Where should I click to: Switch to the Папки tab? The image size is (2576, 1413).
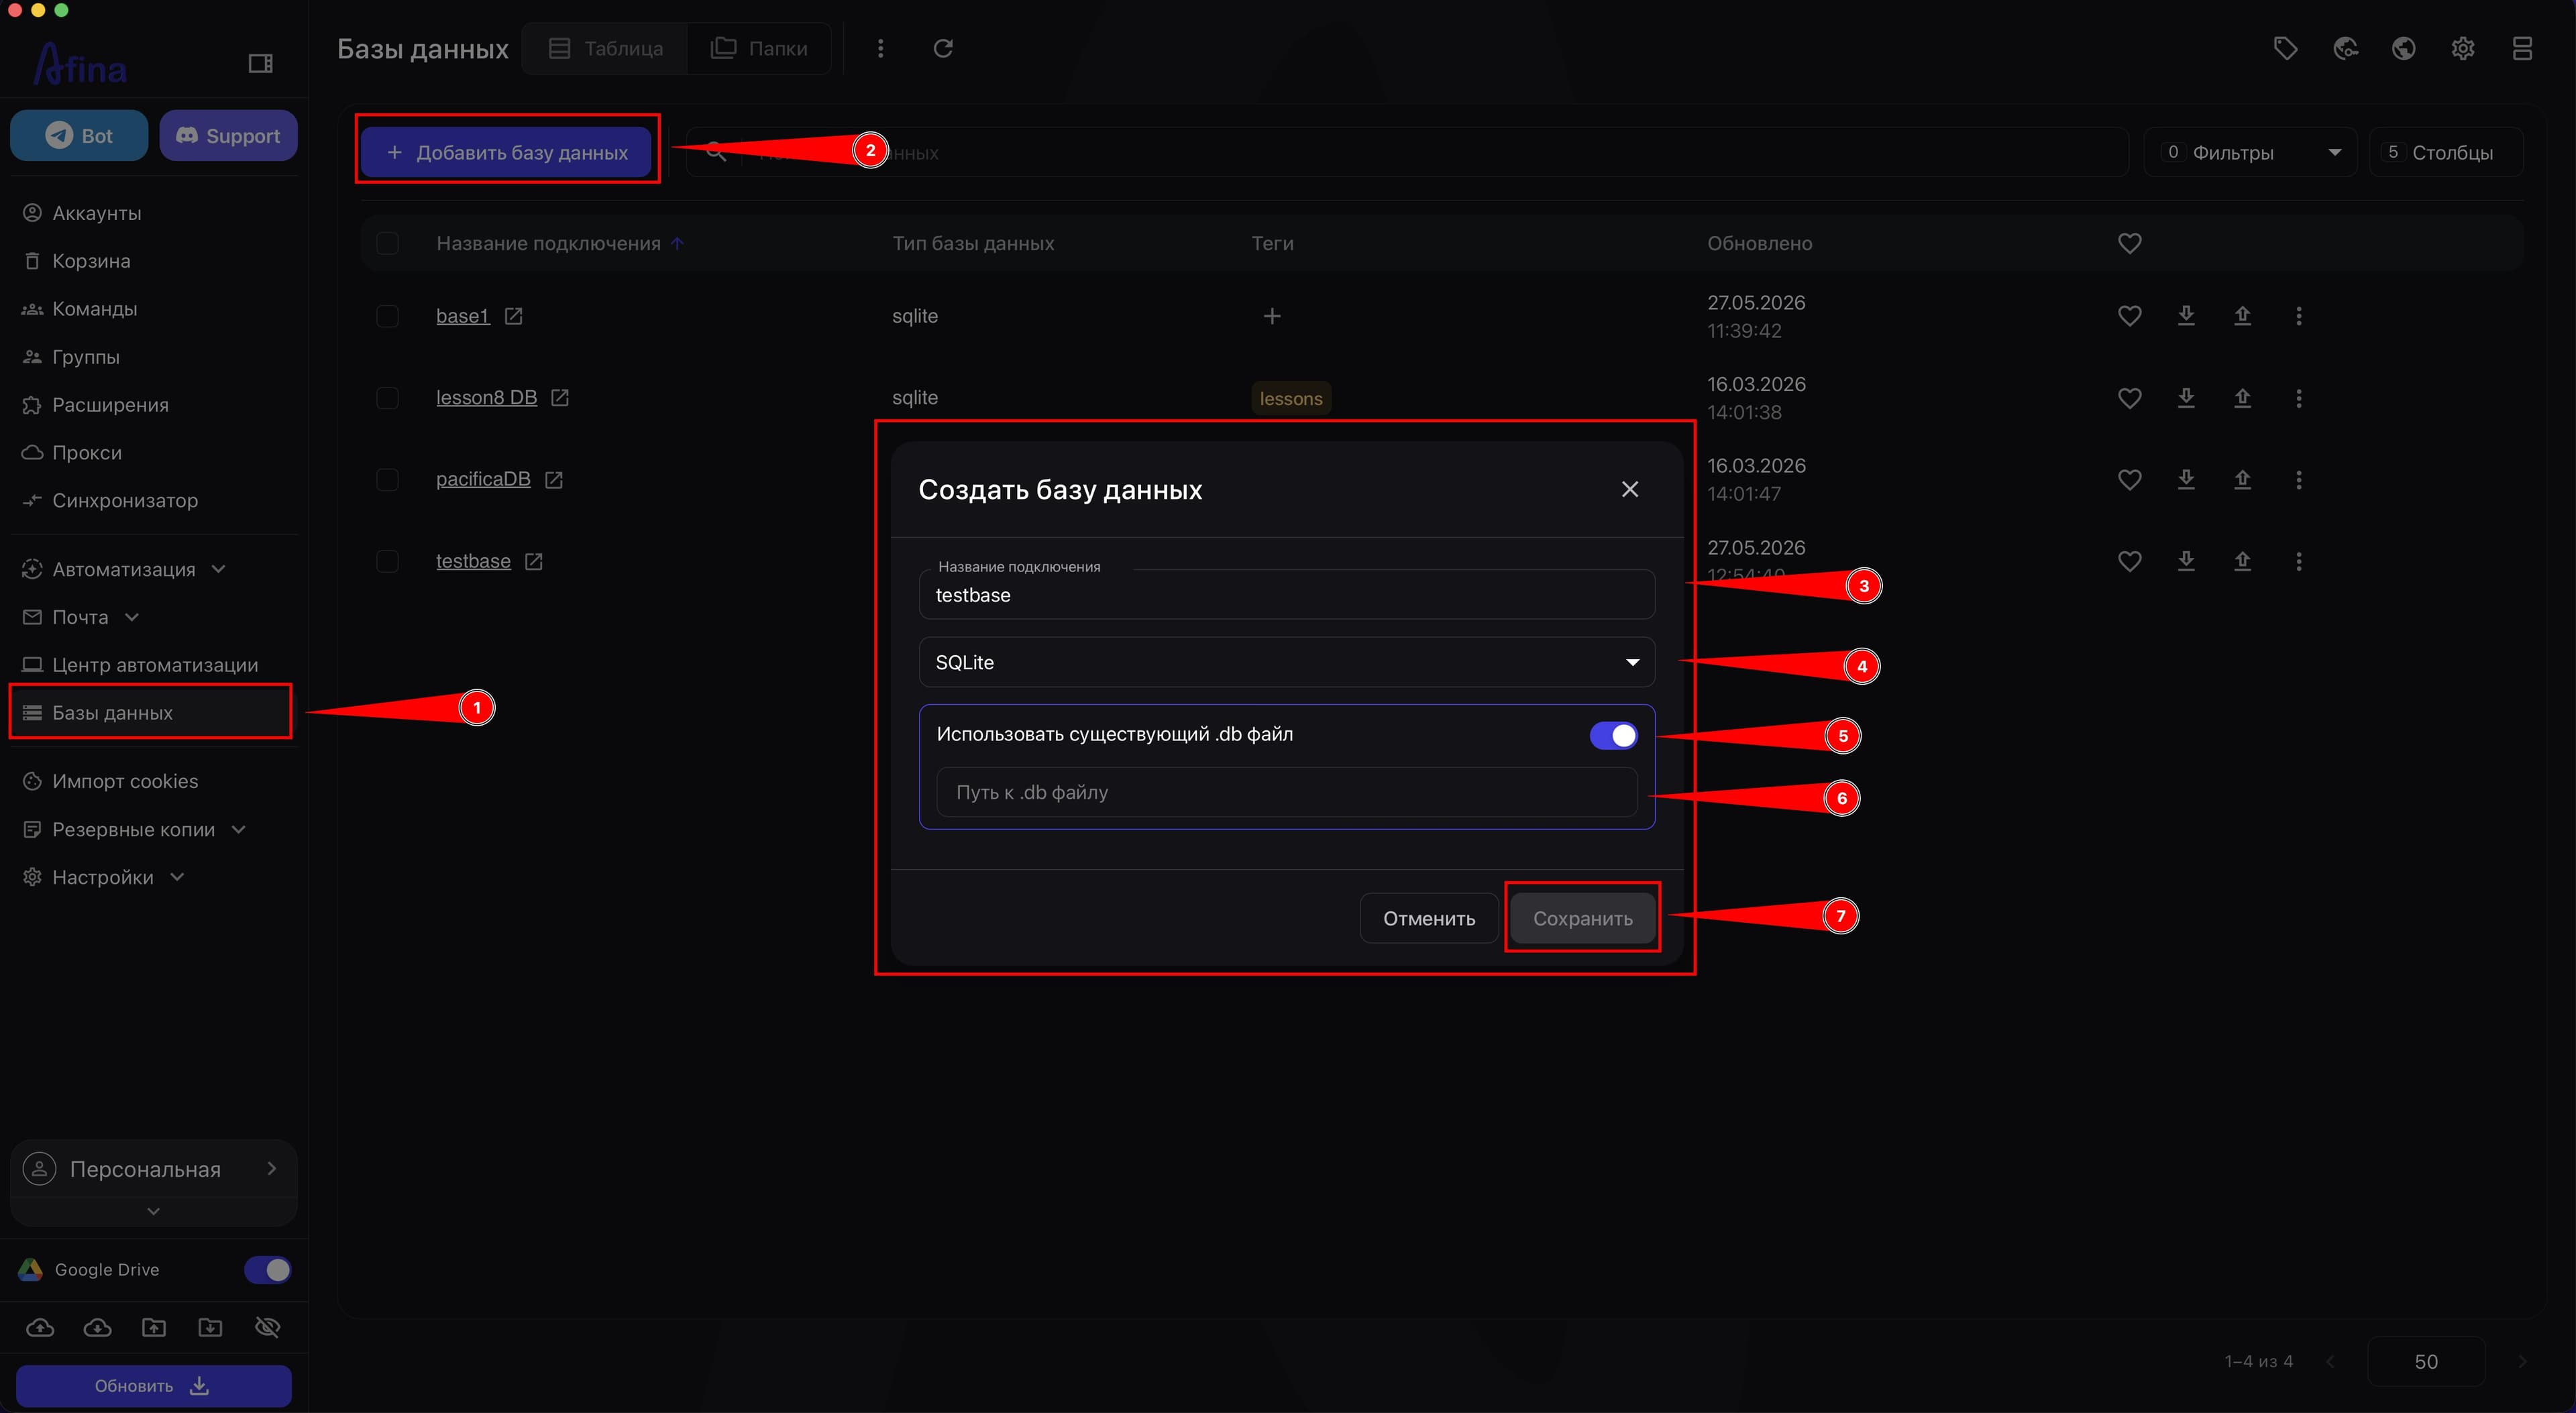[x=759, y=48]
